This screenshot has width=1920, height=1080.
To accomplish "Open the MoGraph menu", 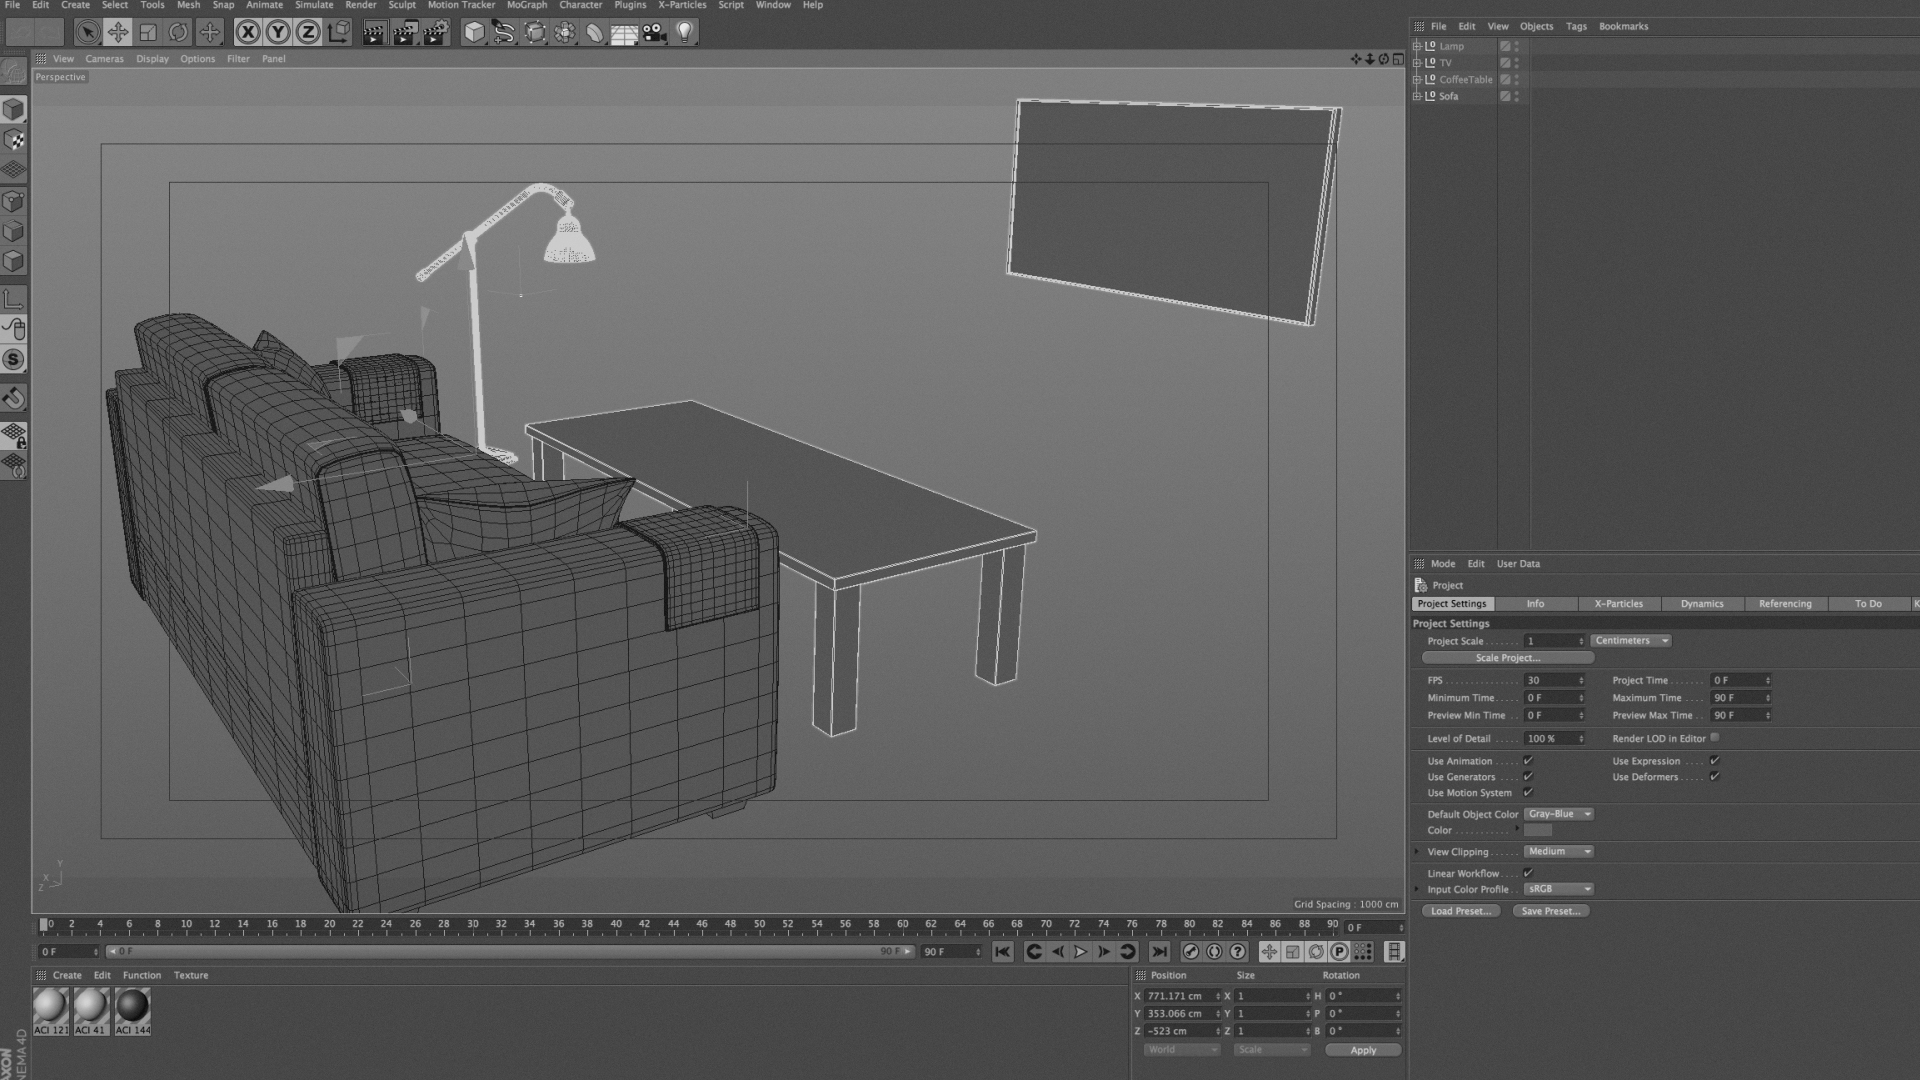I will coord(526,5).
